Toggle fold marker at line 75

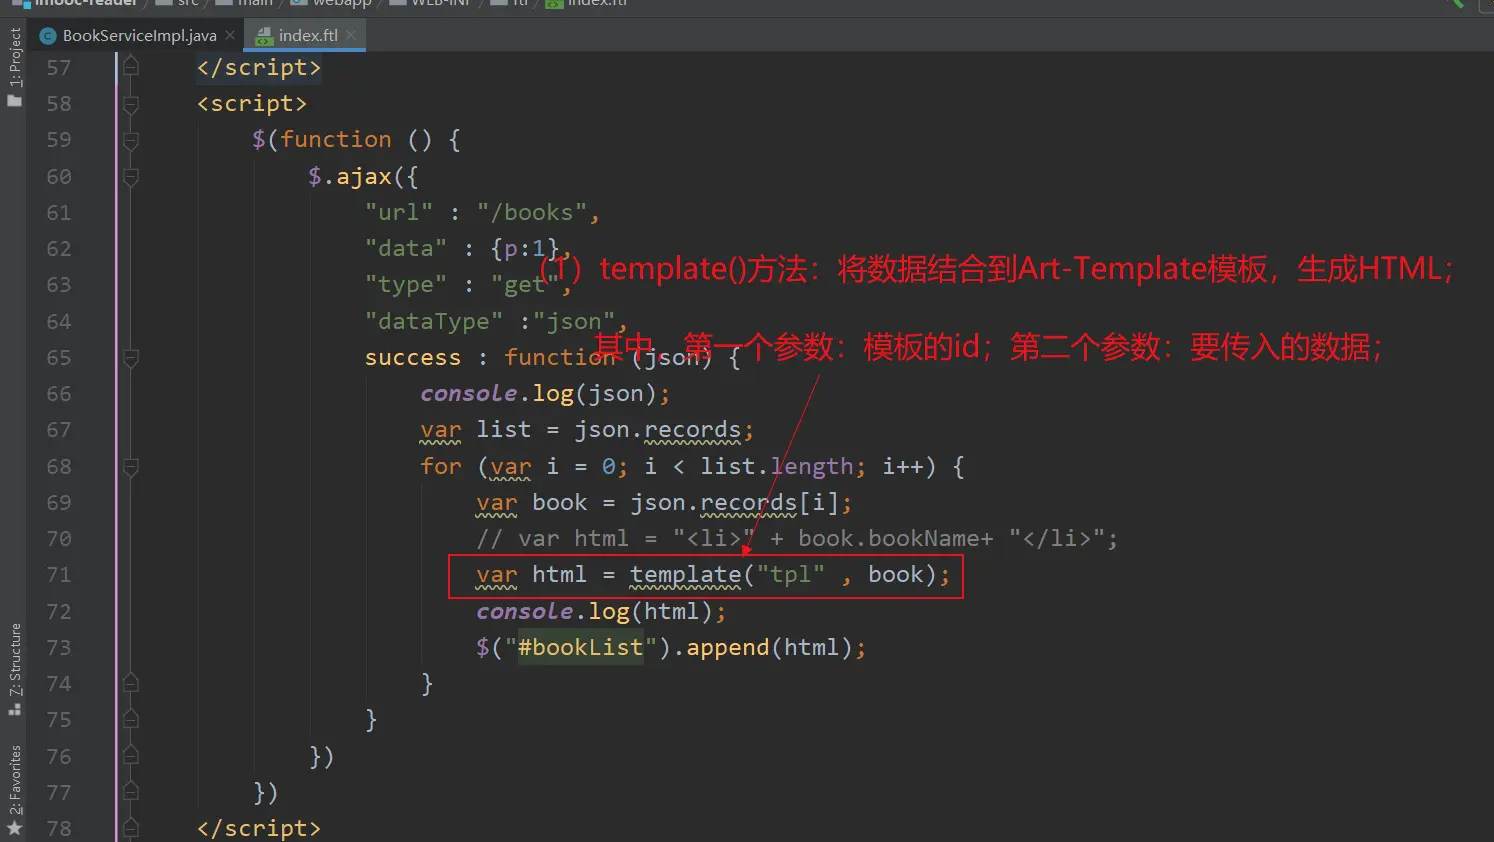pos(130,720)
